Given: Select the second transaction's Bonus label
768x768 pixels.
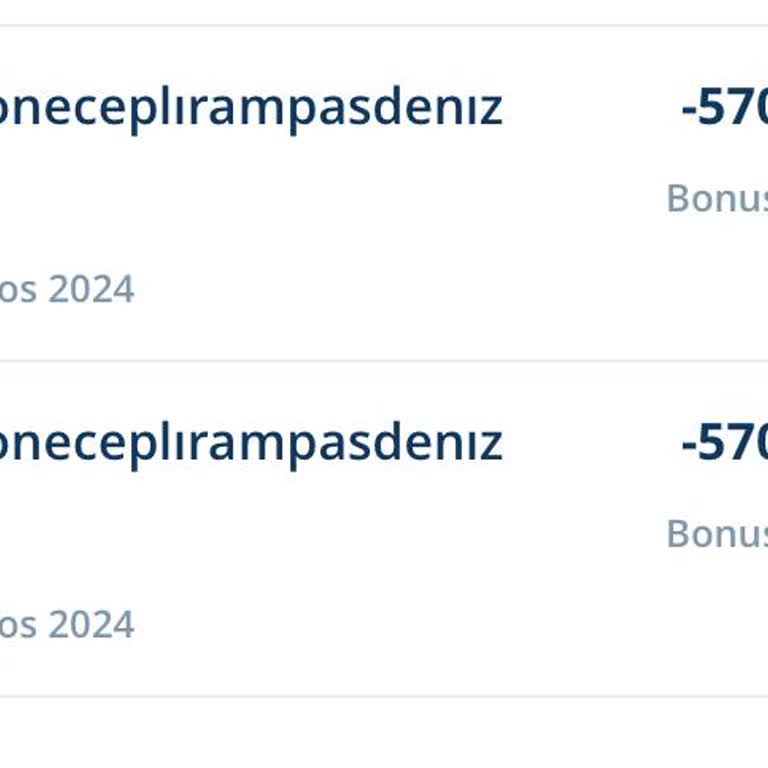Looking at the screenshot, I should [716, 533].
